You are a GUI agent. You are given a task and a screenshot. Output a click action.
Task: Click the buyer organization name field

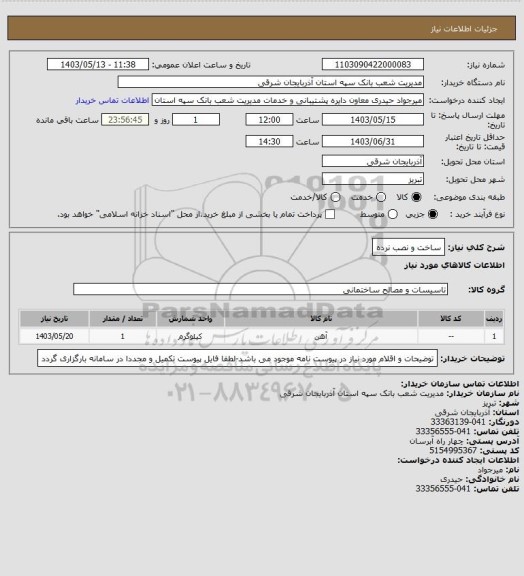pyautogui.click(x=270, y=82)
